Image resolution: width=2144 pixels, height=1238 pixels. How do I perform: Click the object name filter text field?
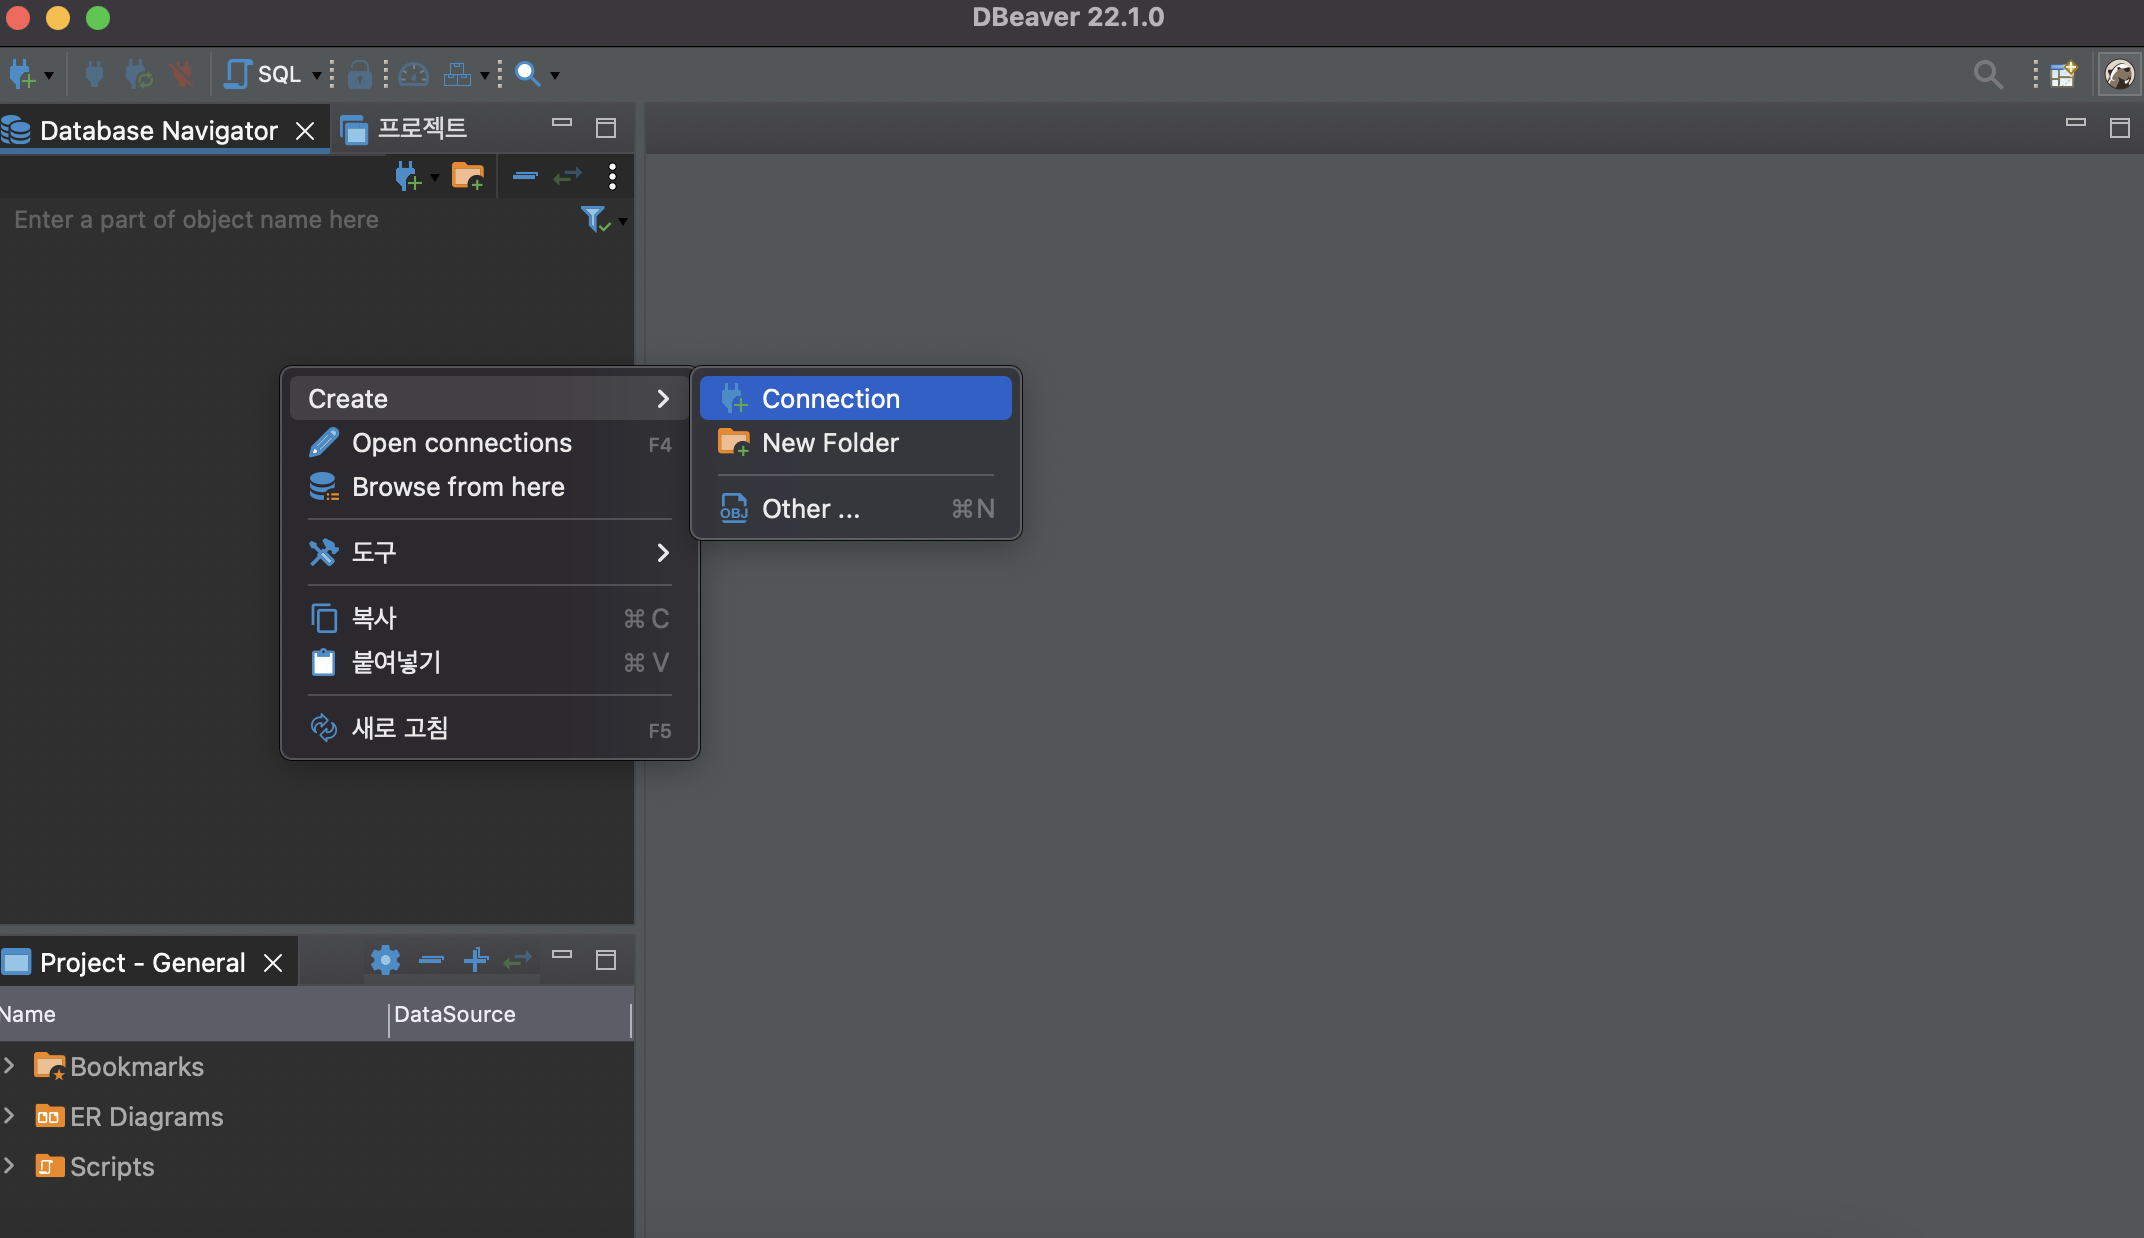coord(290,220)
